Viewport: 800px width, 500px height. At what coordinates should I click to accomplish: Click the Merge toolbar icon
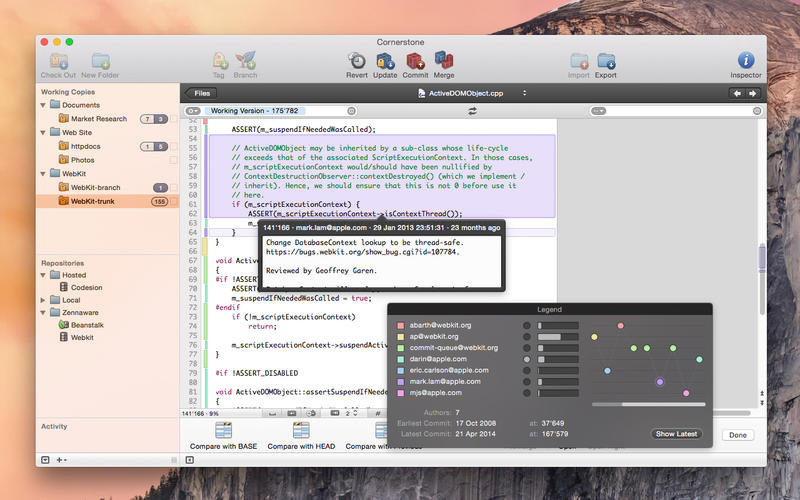[444, 61]
